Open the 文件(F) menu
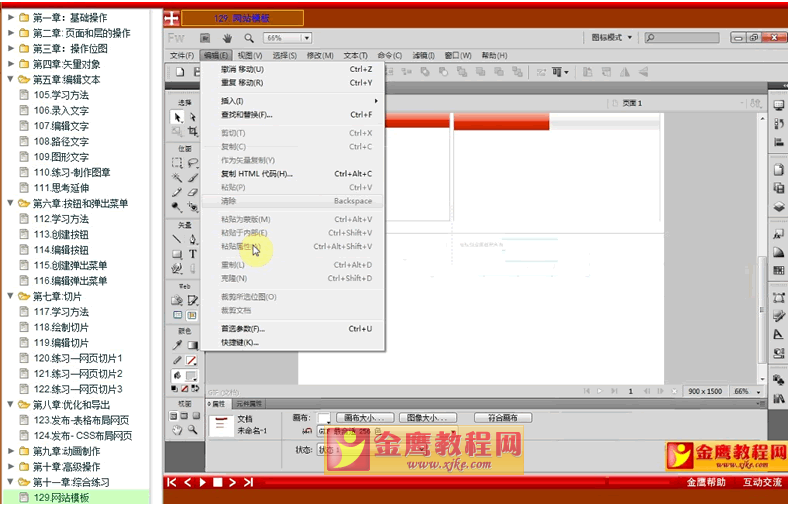788x507 pixels. click(182, 55)
